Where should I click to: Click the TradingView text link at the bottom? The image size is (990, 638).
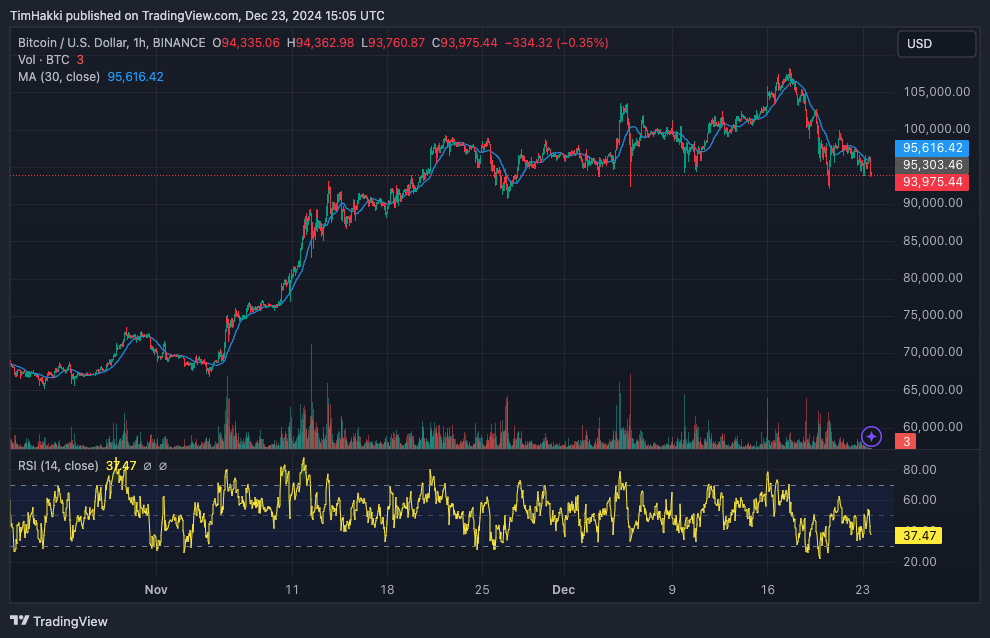click(68, 621)
